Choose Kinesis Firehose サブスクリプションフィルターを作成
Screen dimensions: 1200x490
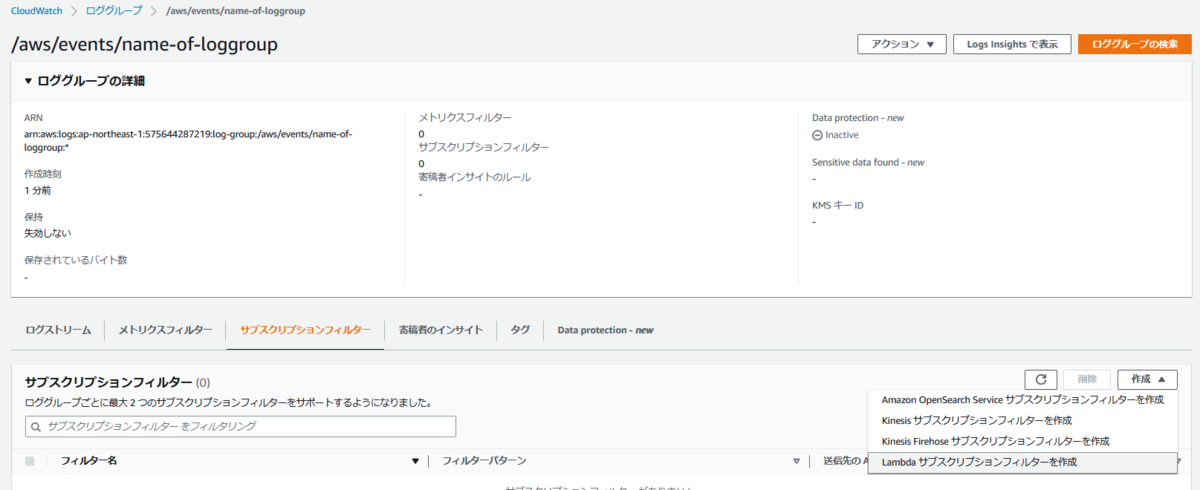(x=1022, y=441)
